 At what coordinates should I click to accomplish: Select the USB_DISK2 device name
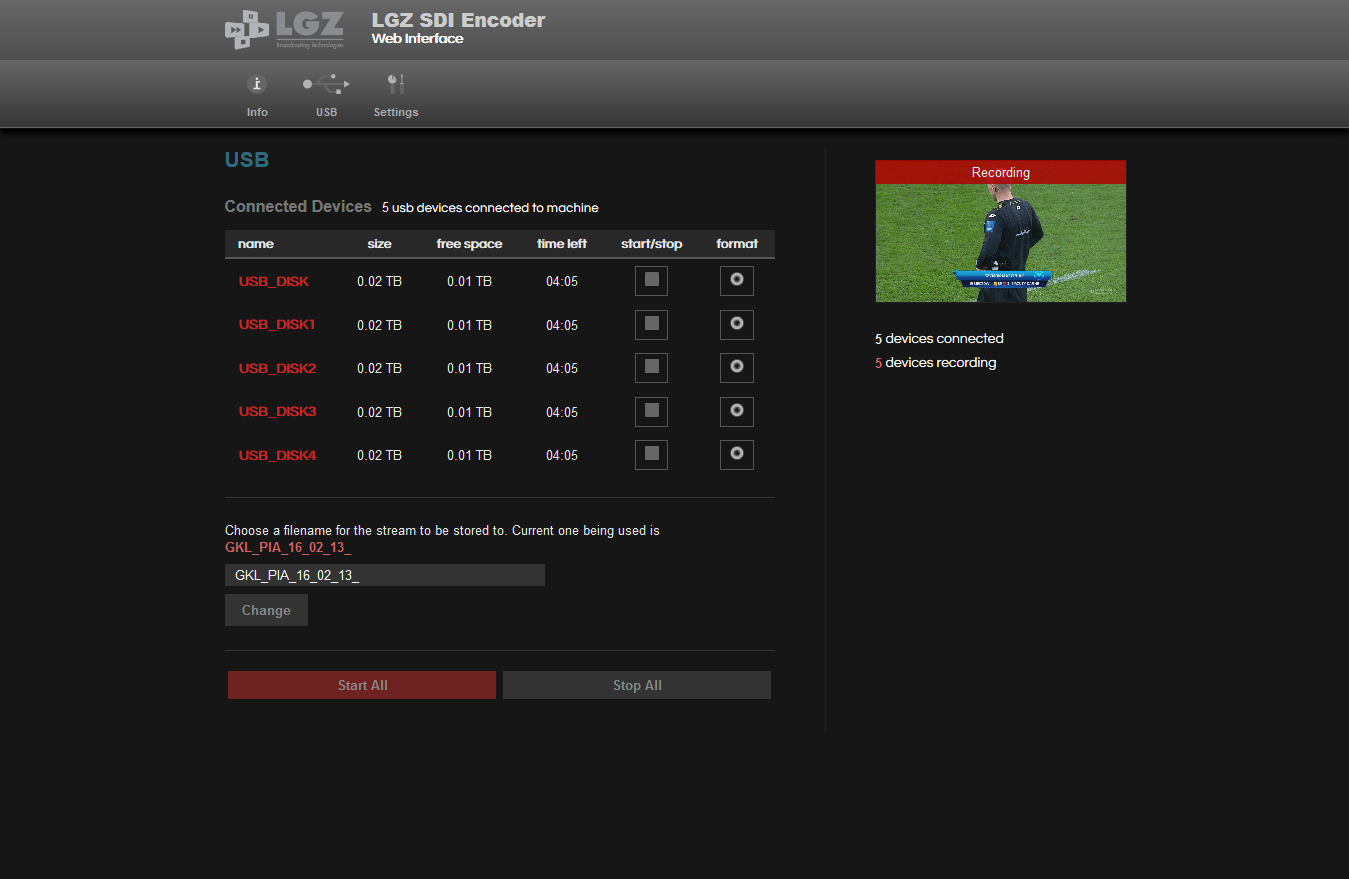coord(277,369)
